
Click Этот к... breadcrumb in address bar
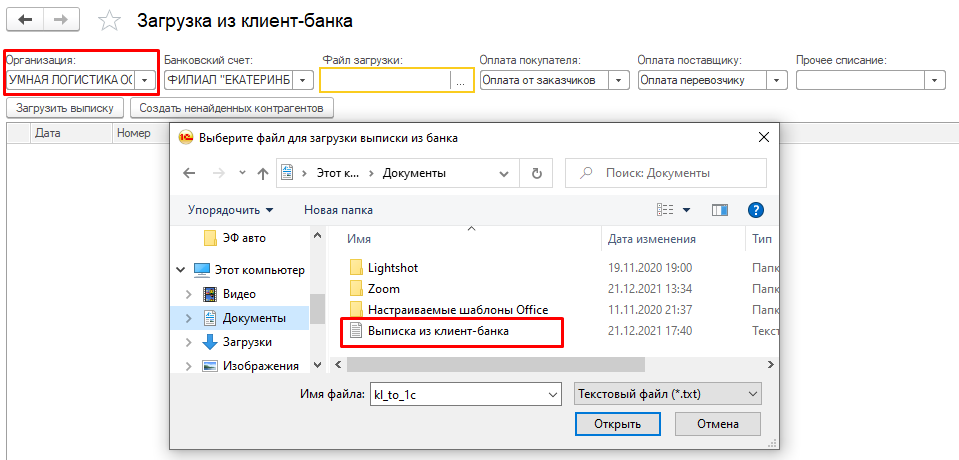pos(338,173)
